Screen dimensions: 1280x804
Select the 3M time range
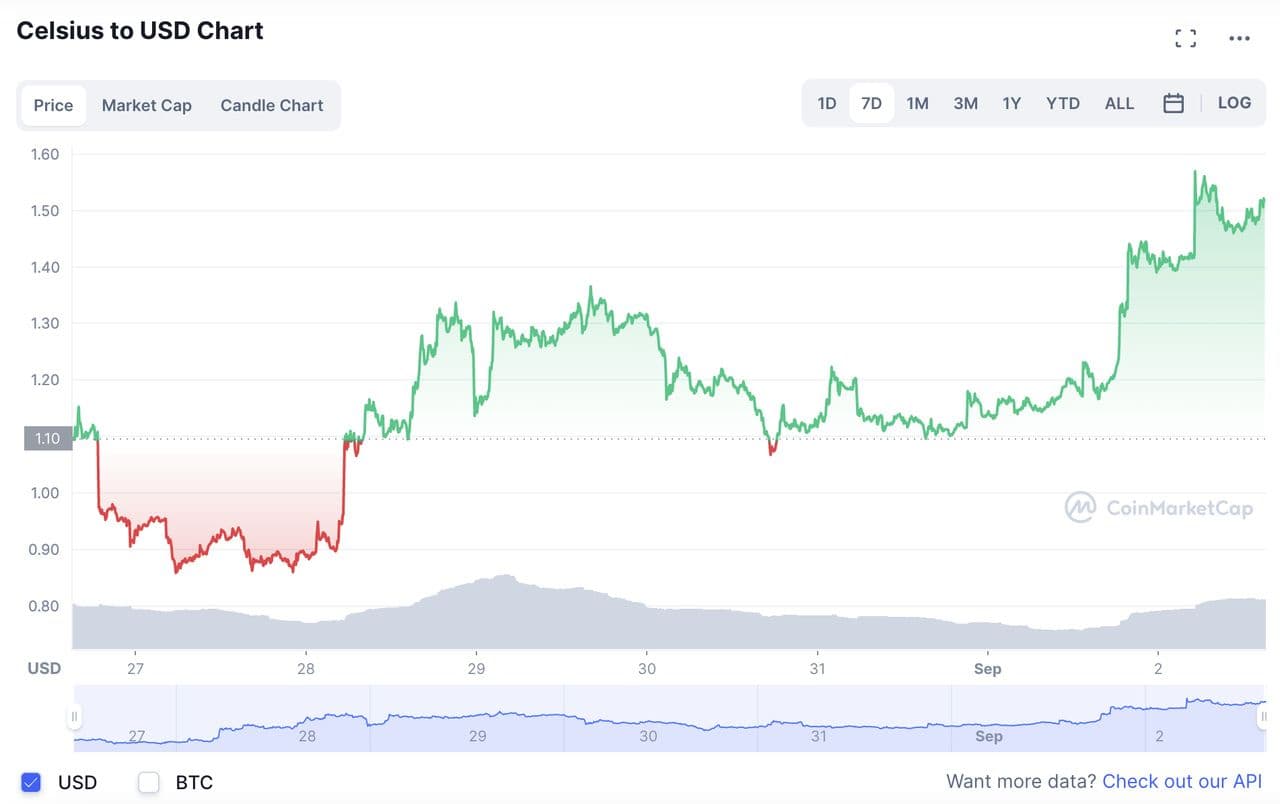(965, 103)
